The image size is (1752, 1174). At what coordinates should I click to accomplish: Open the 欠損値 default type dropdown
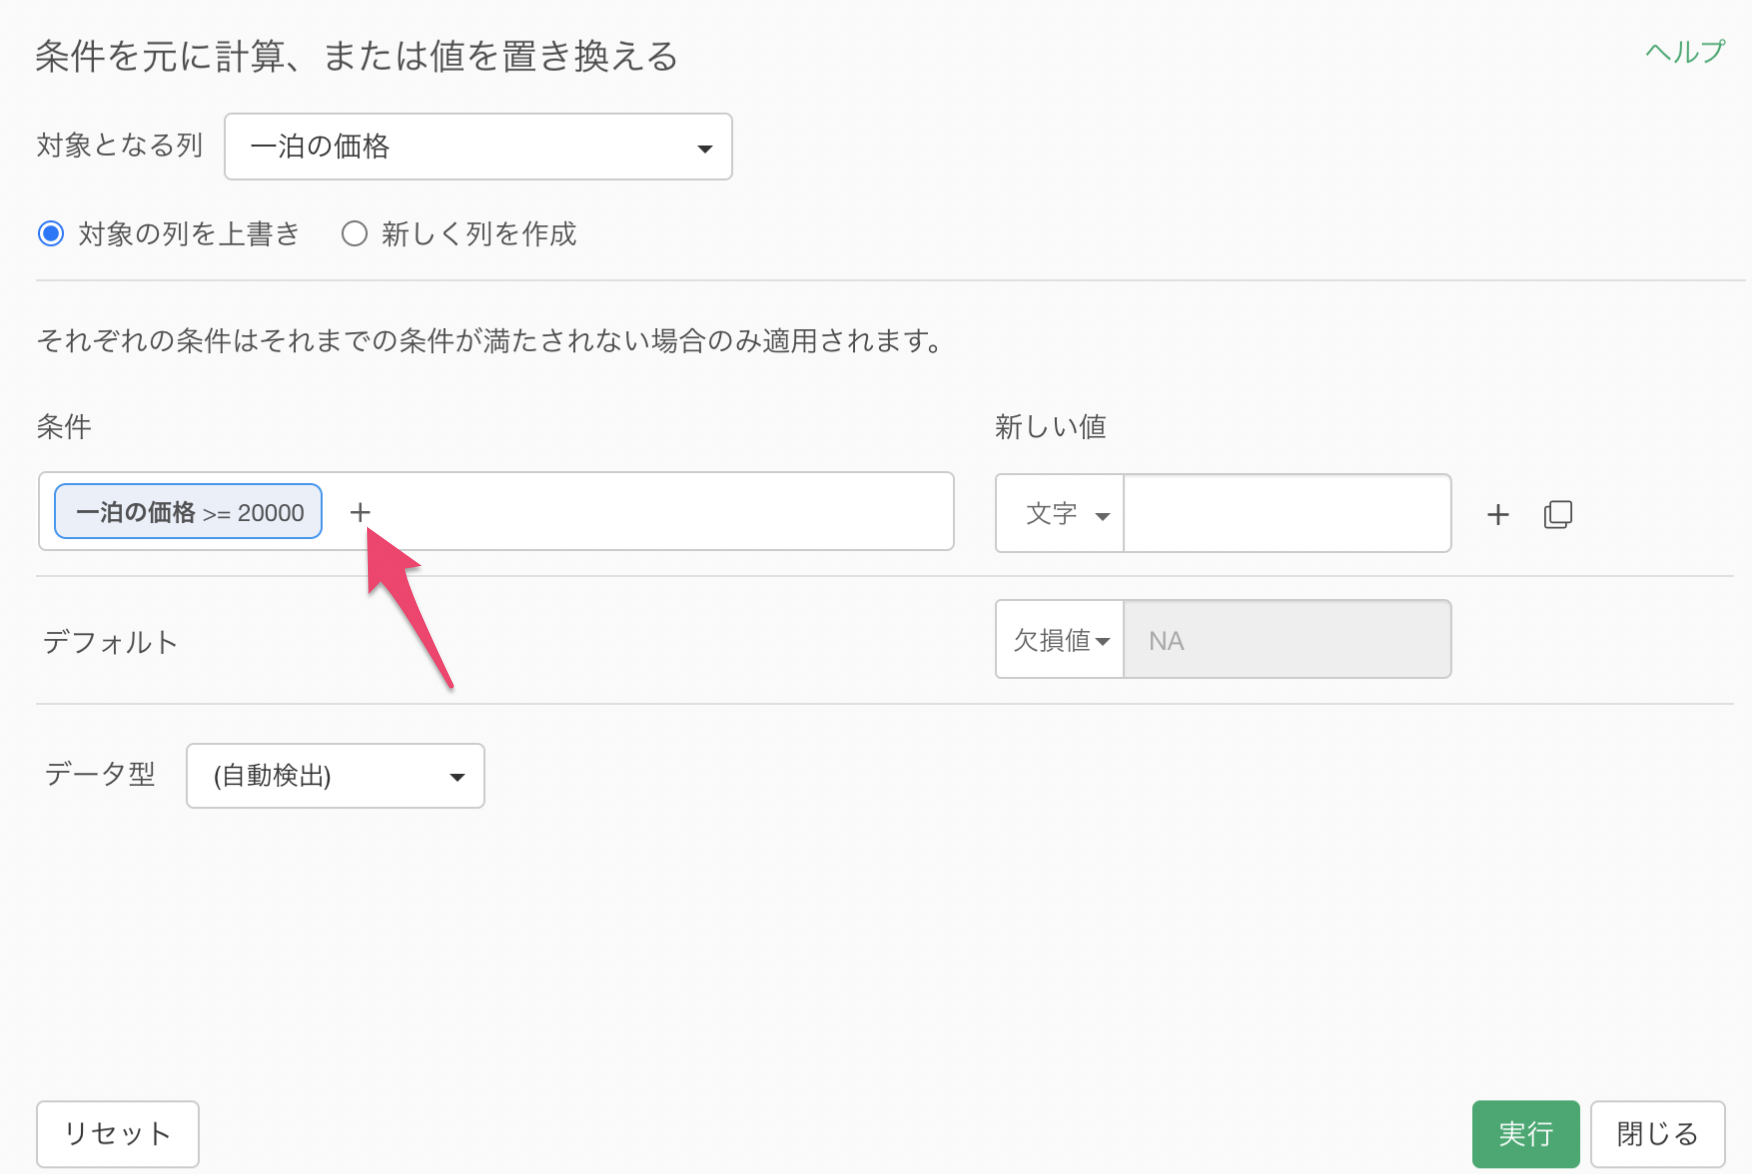(1060, 640)
